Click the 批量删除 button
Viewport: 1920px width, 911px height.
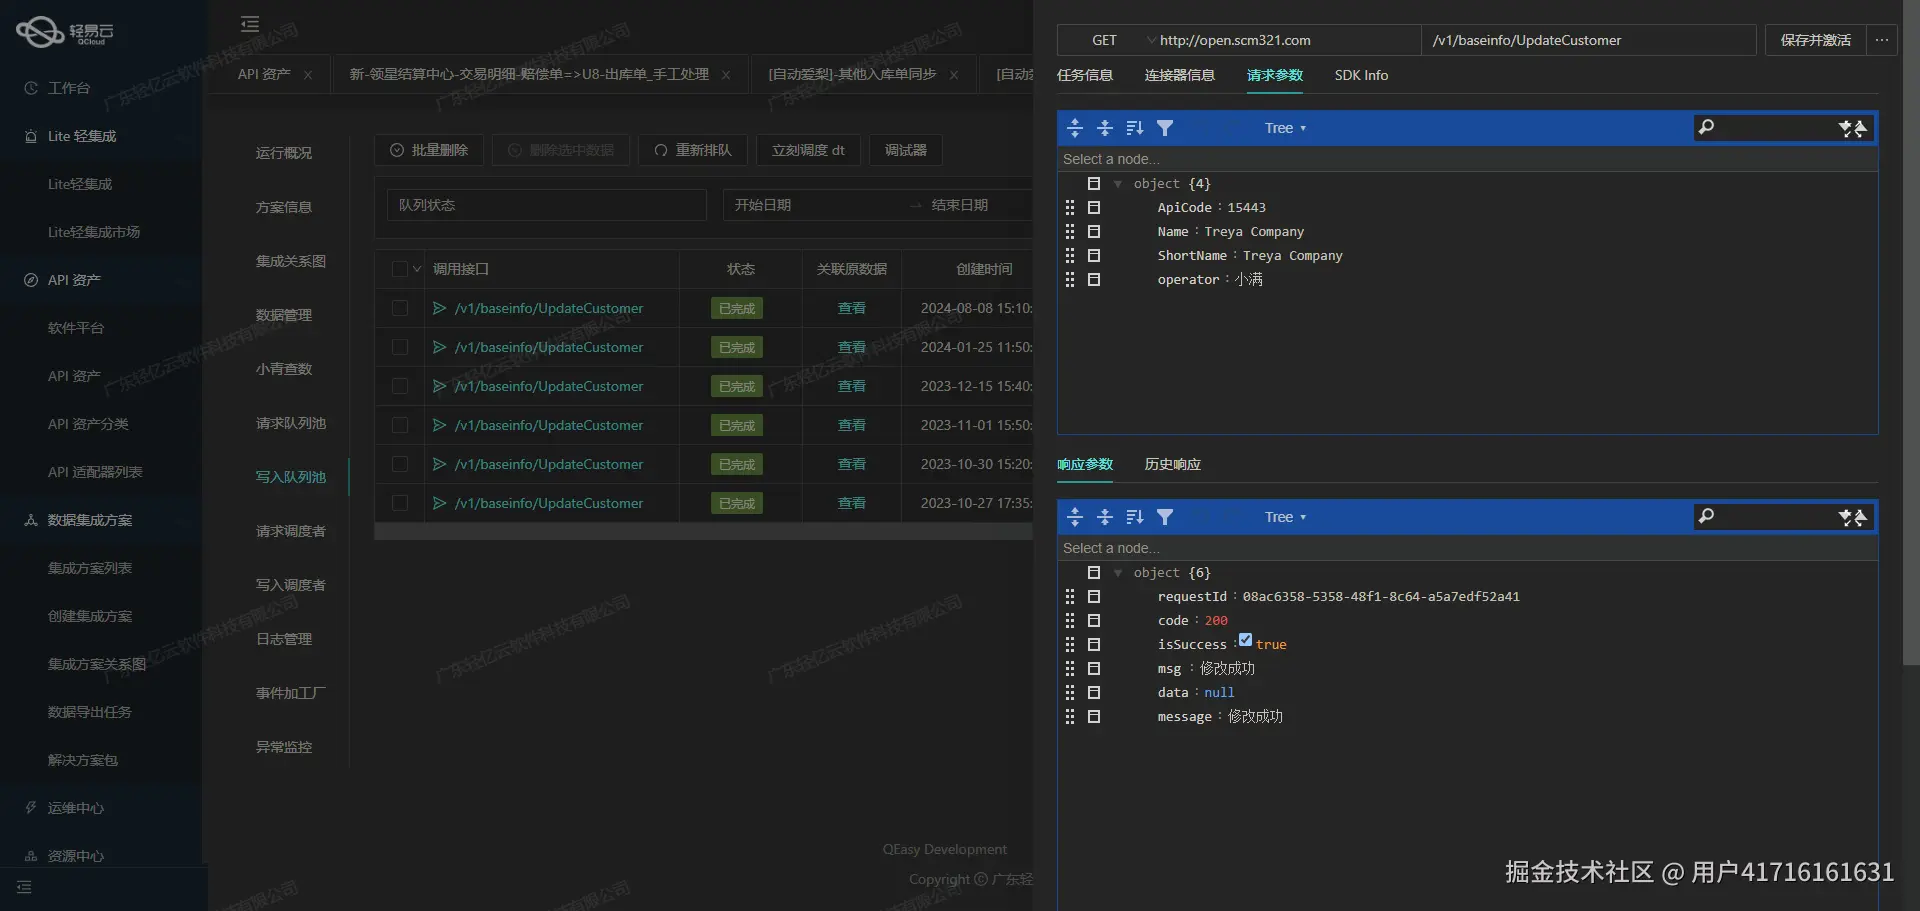[x=430, y=150]
